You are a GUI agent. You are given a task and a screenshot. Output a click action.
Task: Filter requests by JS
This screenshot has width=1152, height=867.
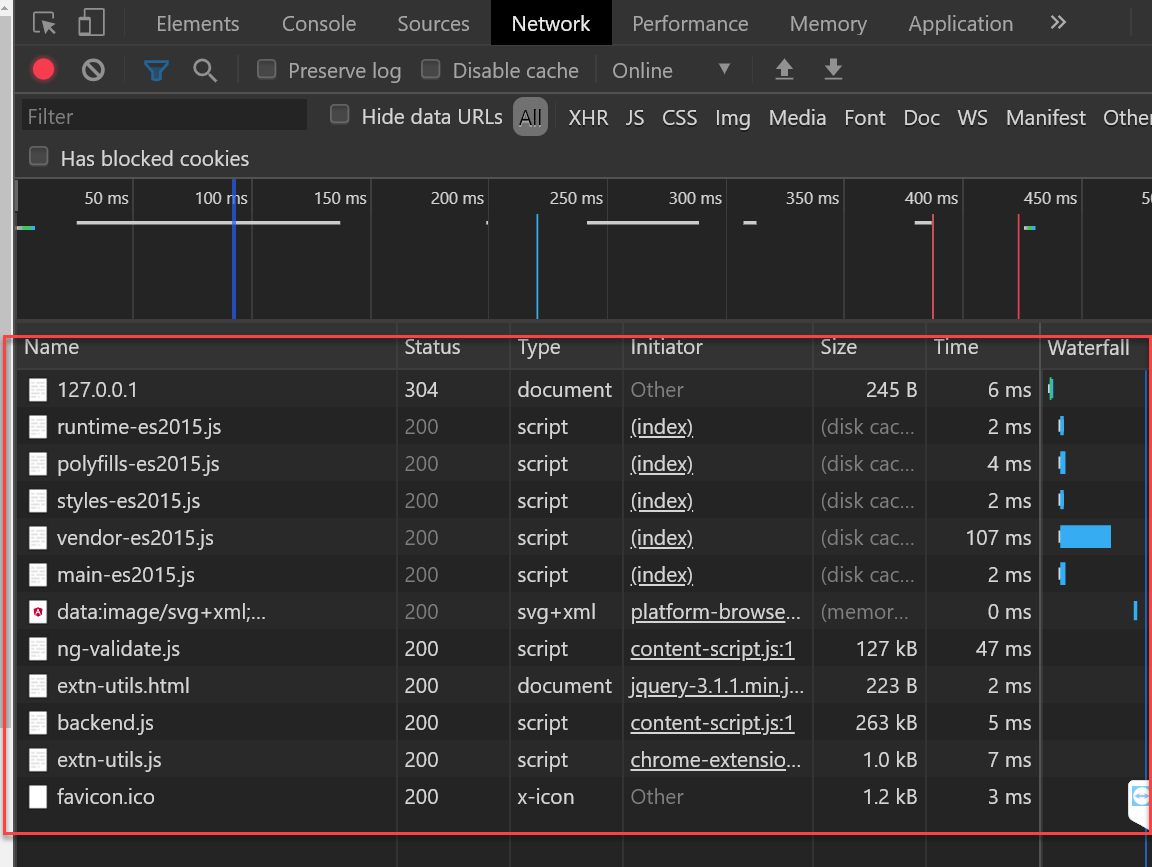(x=635, y=118)
